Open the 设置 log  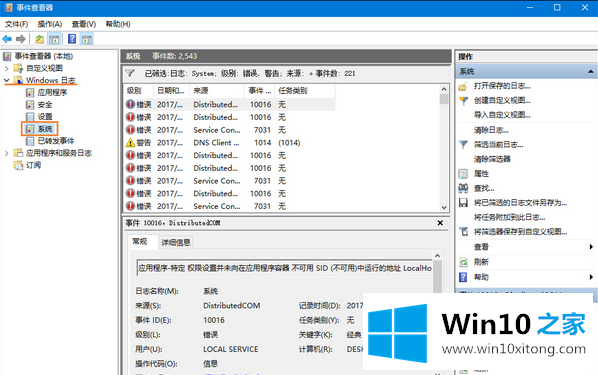(45, 117)
